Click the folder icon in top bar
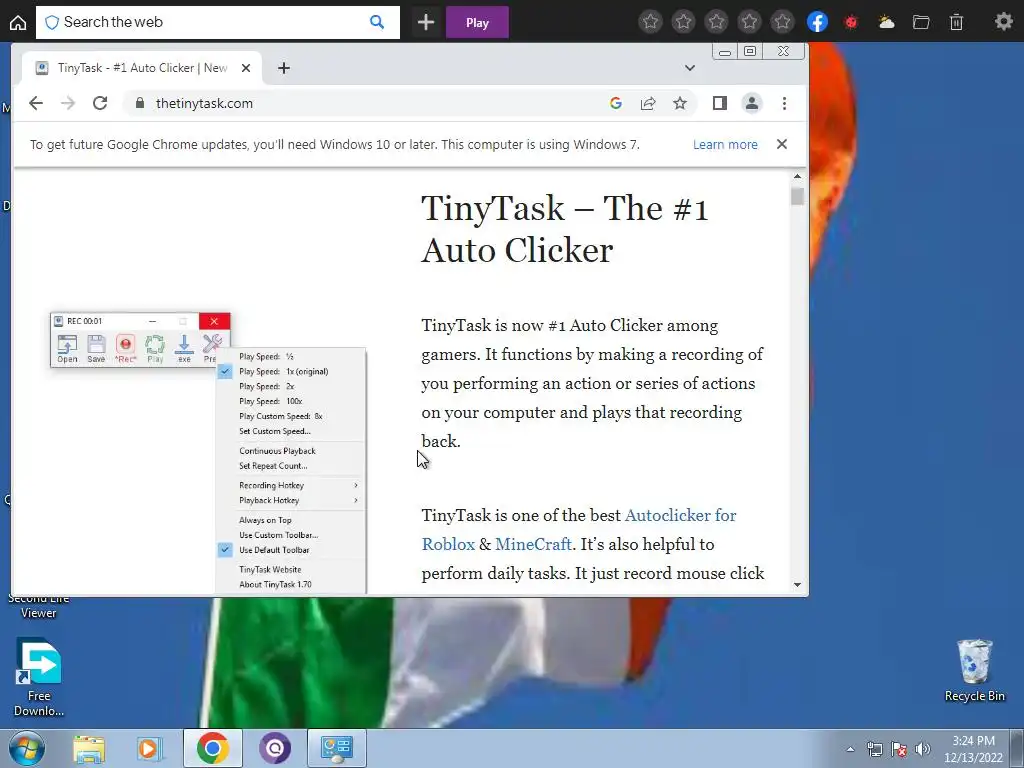The height and width of the screenshot is (768, 1024). [x=921, y=22]
